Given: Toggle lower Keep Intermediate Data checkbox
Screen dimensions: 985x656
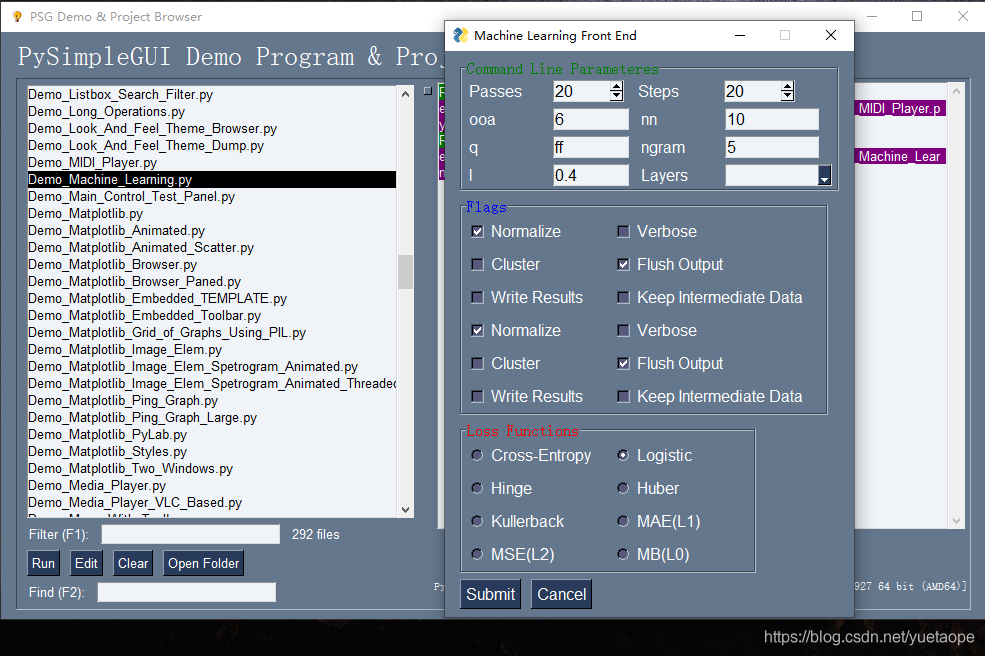Looking at the screenshot, I should pyautogui.click(x=623, y=396).
